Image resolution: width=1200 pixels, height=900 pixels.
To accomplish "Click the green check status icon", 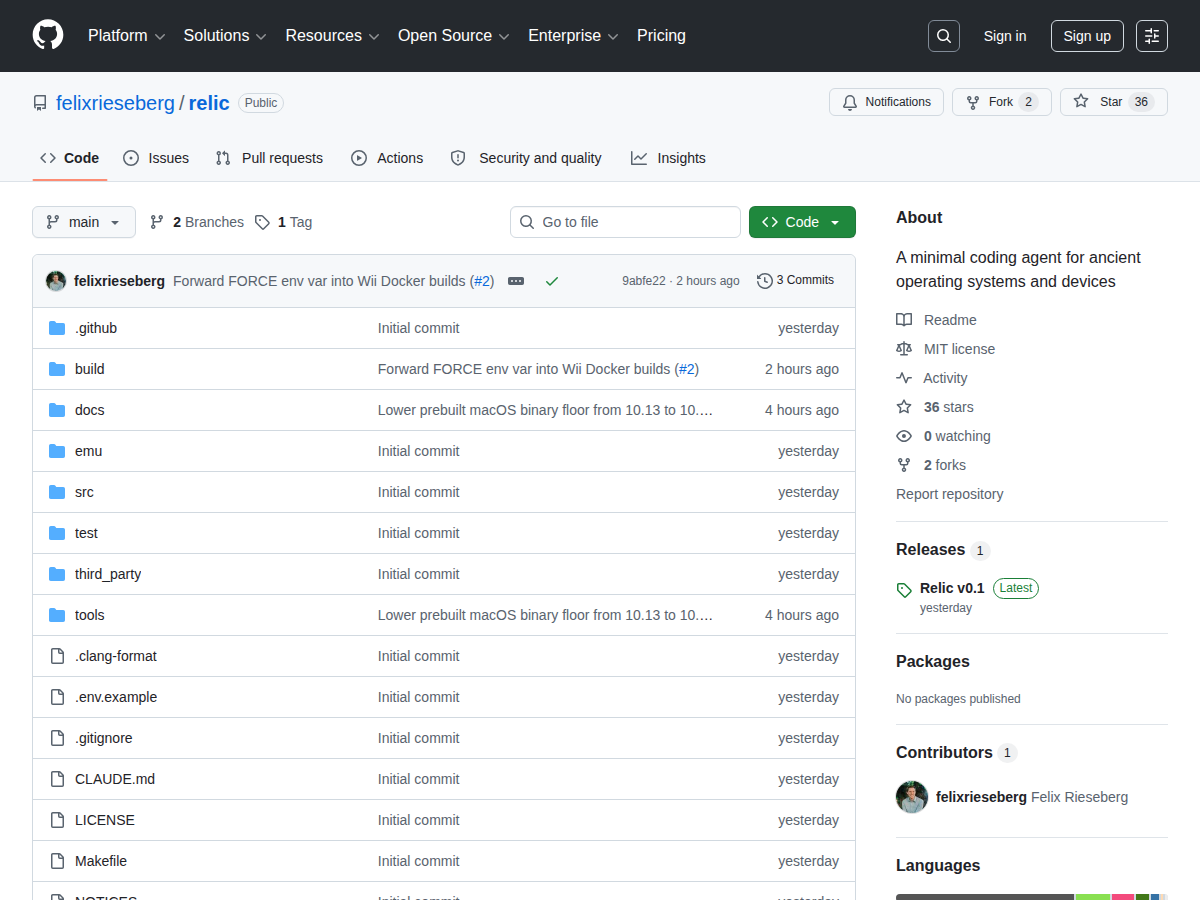I will (x=551, y=281).
